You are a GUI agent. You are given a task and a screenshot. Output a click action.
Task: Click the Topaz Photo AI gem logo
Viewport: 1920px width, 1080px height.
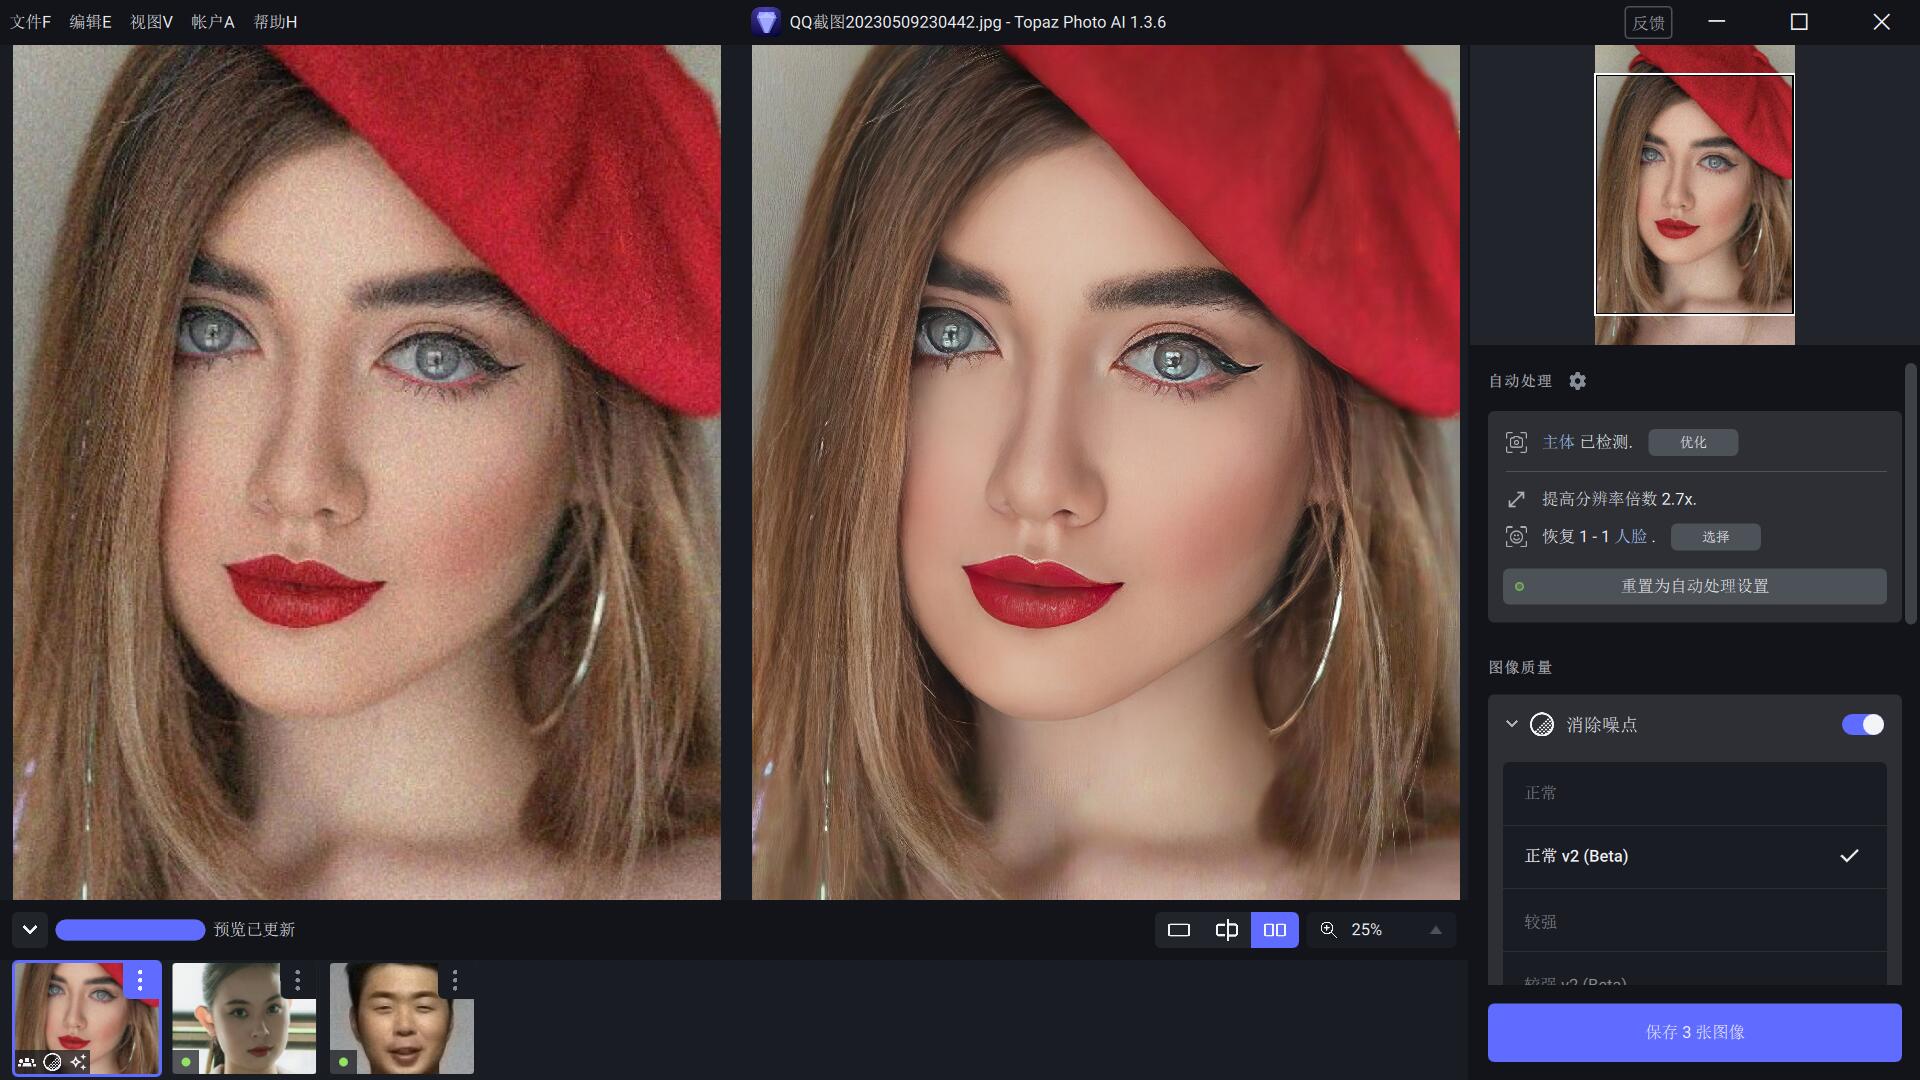pyautogui.click(x=766, y=22)
